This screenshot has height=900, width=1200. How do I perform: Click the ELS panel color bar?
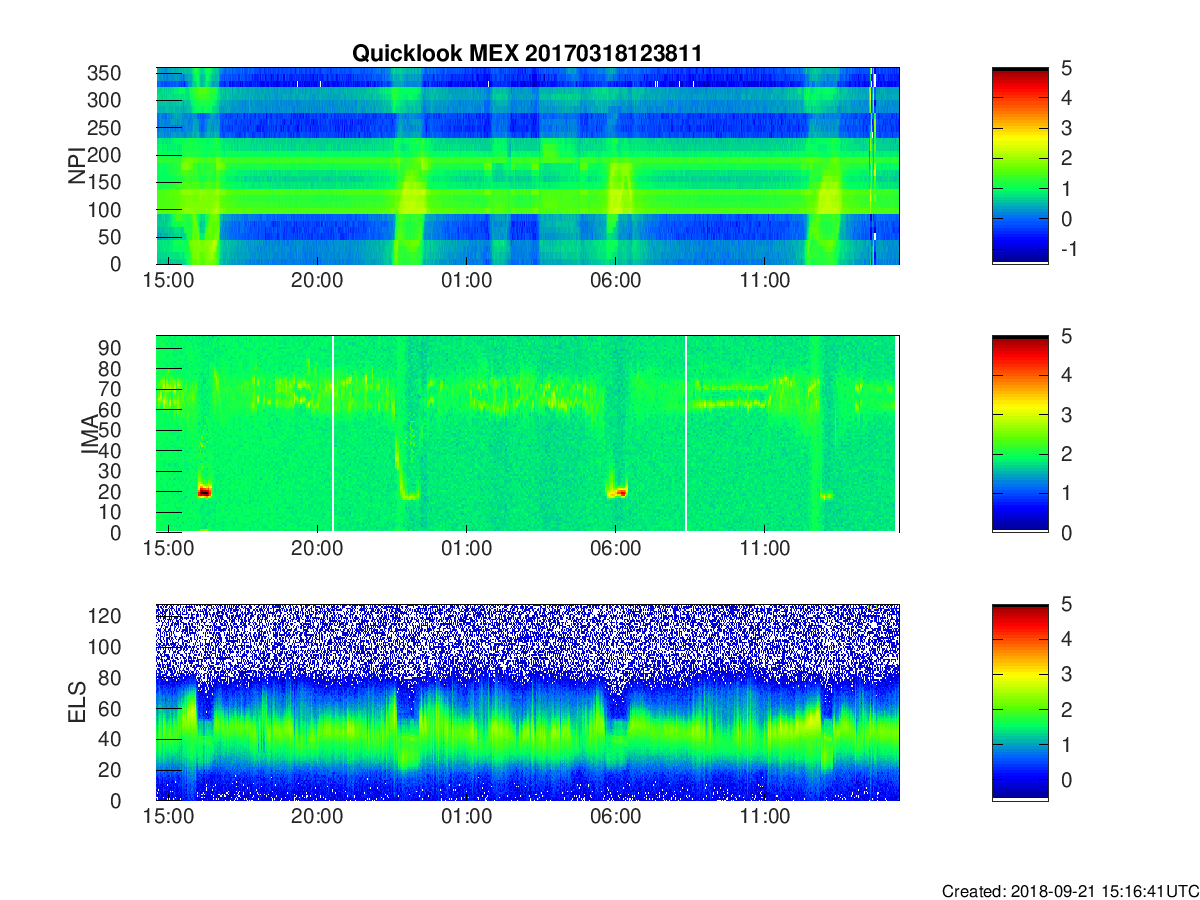click(x=1020, y=702)
